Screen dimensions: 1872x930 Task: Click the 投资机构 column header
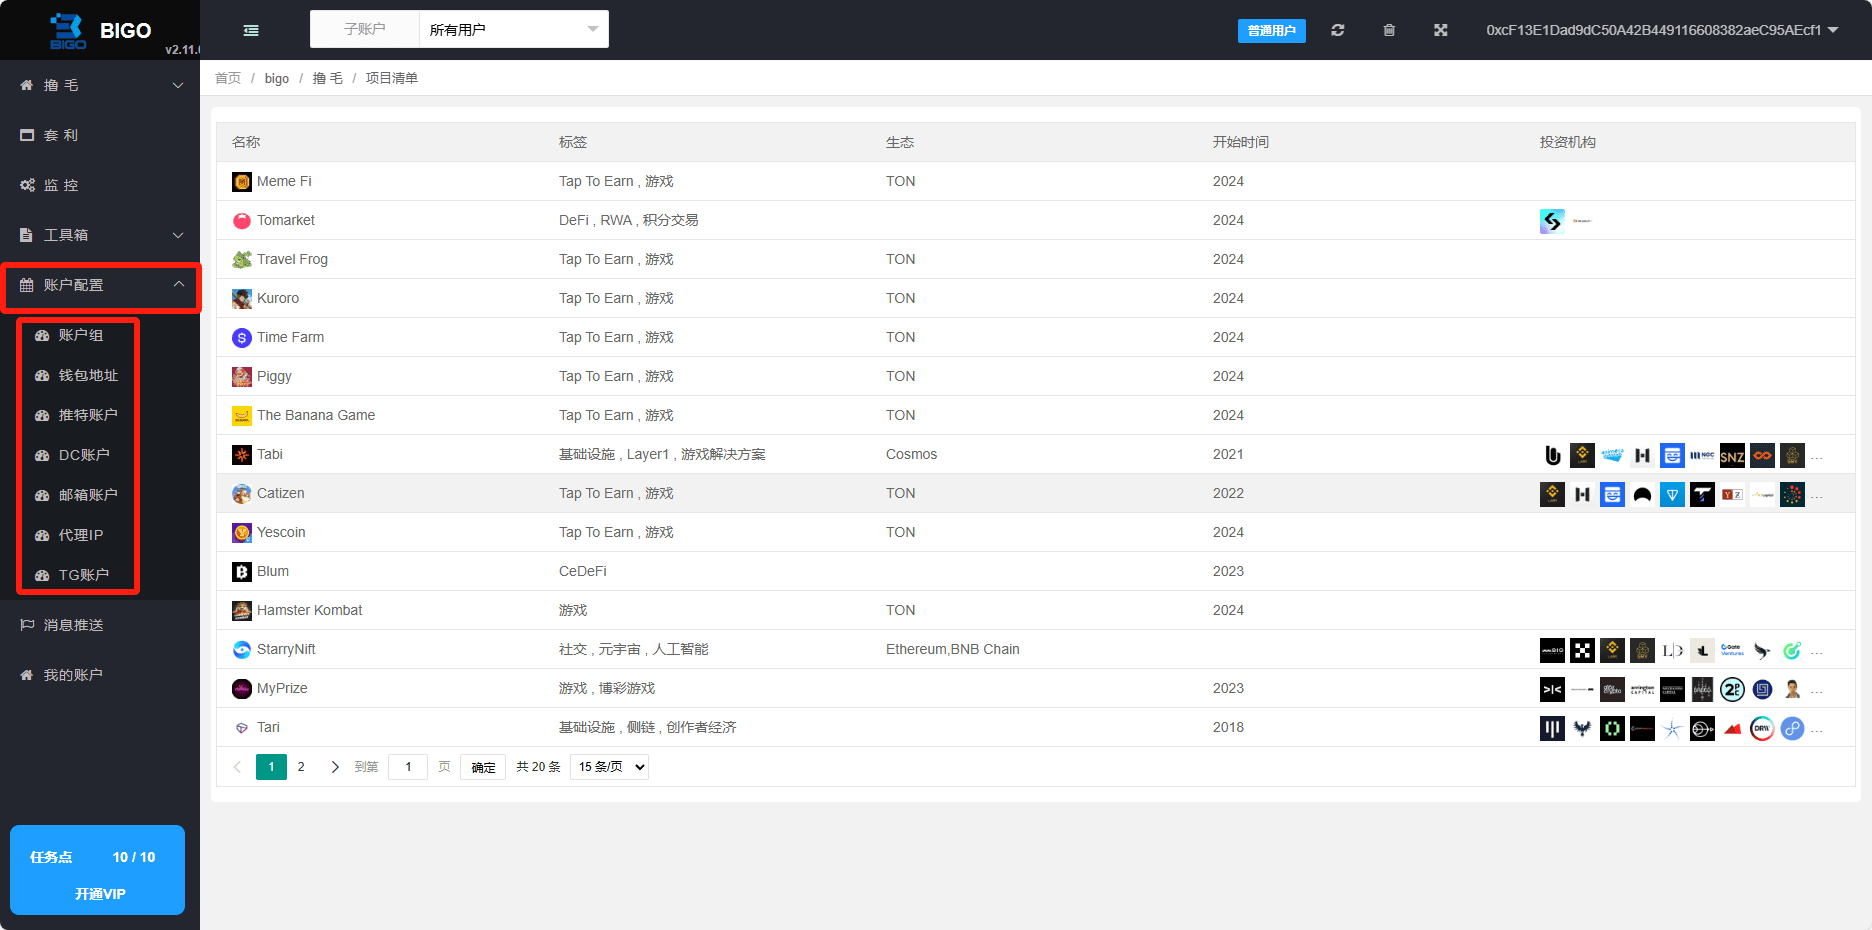(x=1567, y=142)
